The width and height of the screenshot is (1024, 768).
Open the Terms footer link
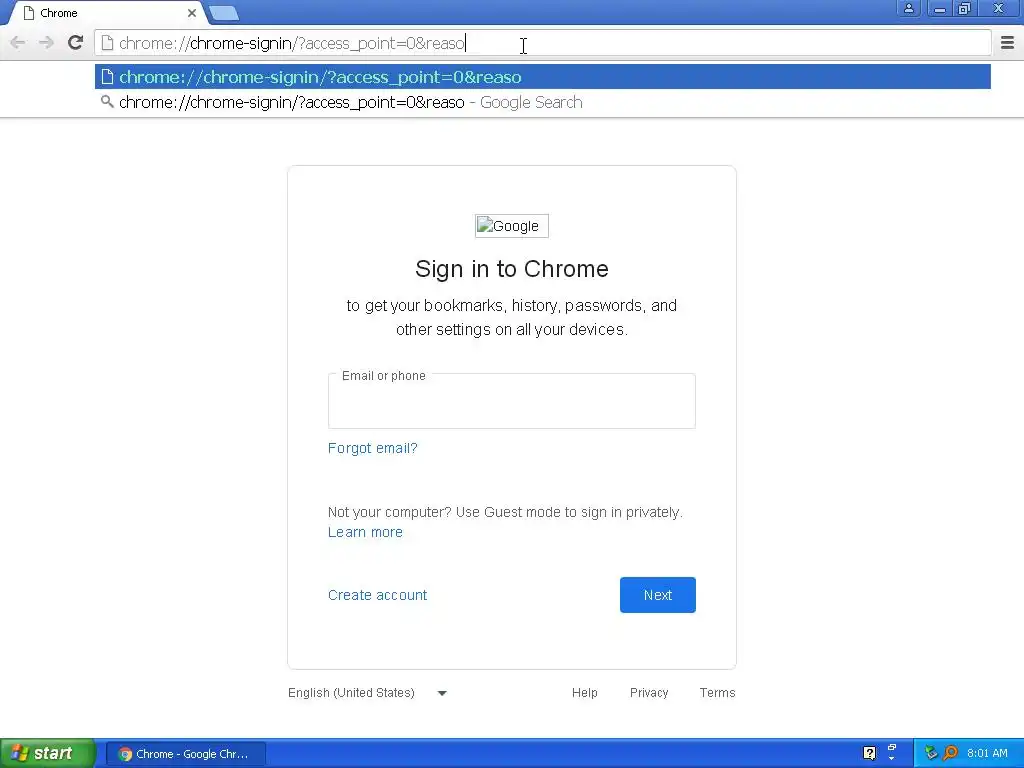tap(717, 693)
